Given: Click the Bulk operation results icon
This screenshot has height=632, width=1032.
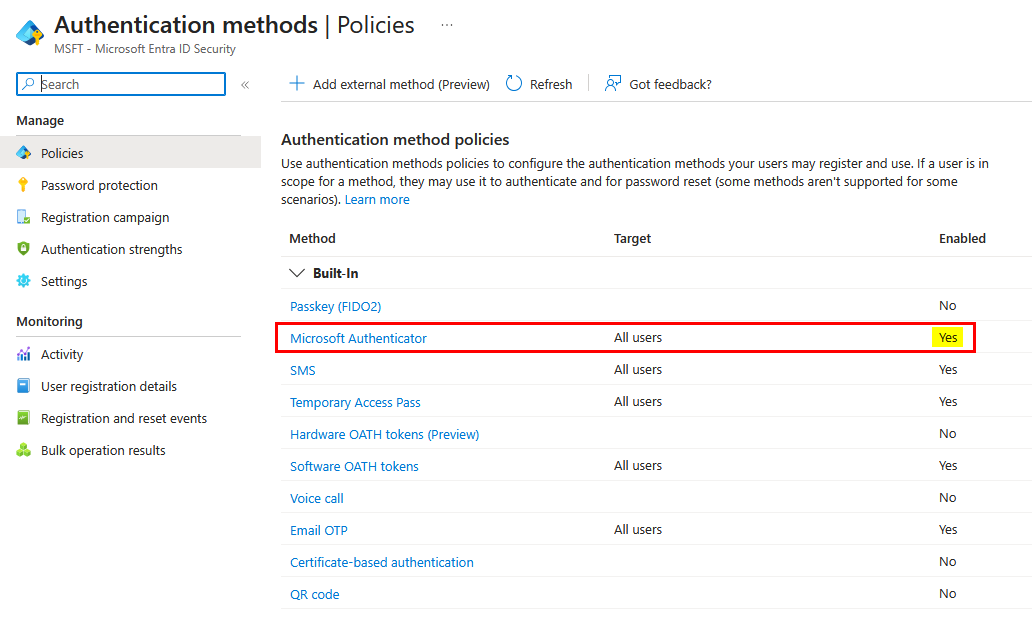Looking at the screenshot, I should coord(24,450).
